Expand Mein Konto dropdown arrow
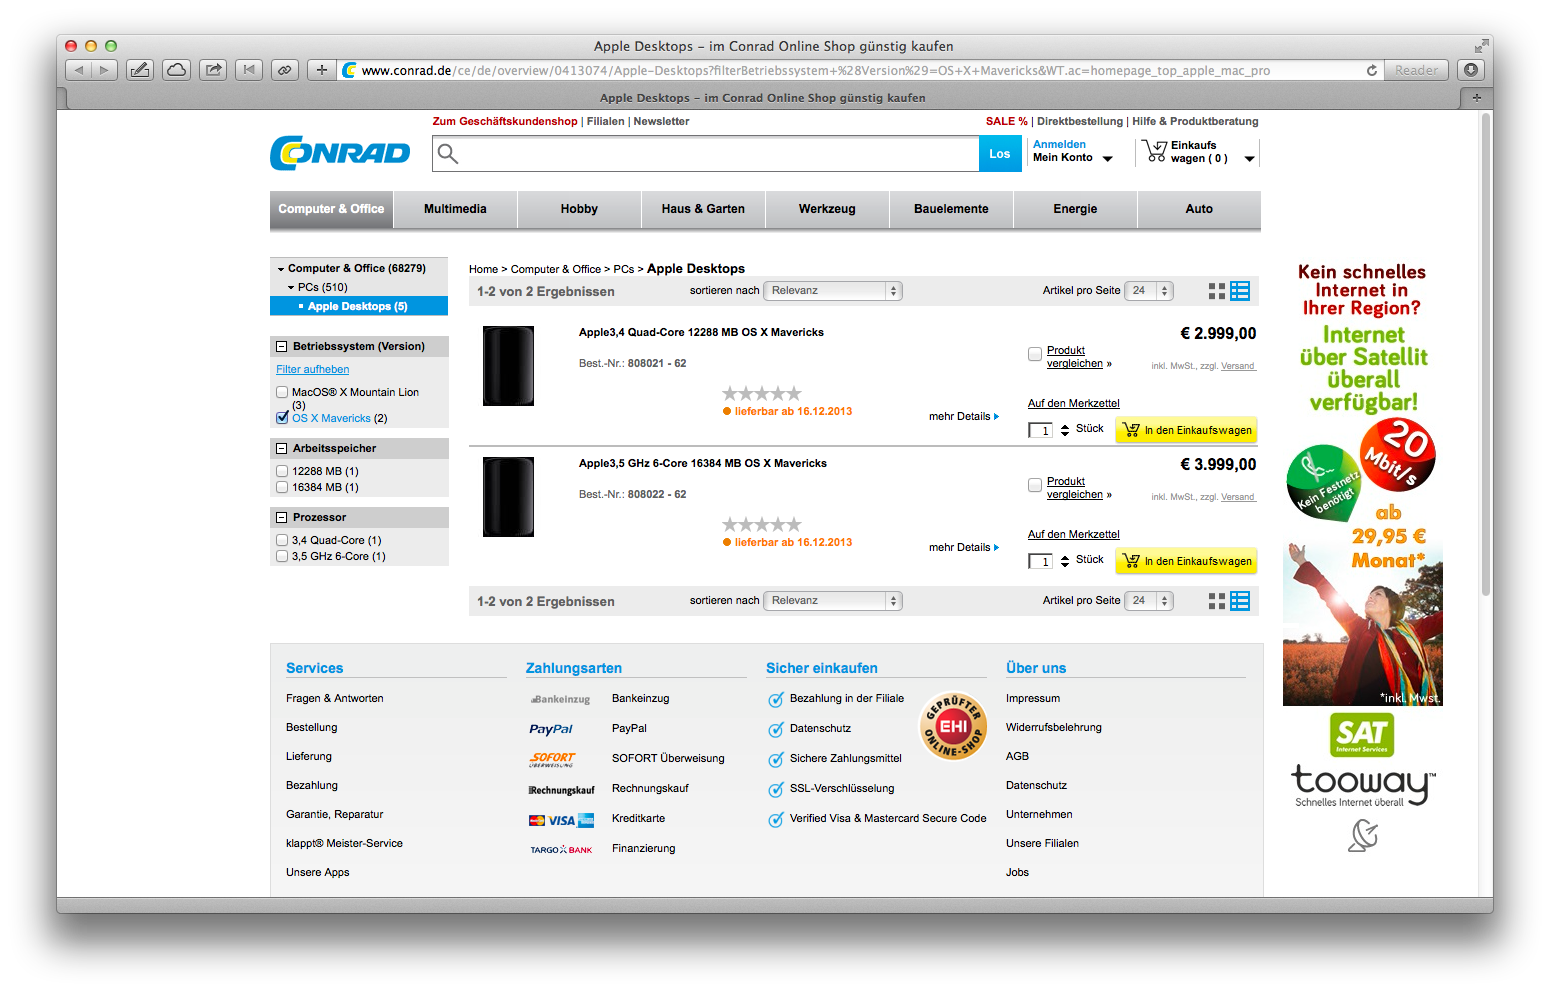Screen dimensions: 1550x992 coord(1107,159)
